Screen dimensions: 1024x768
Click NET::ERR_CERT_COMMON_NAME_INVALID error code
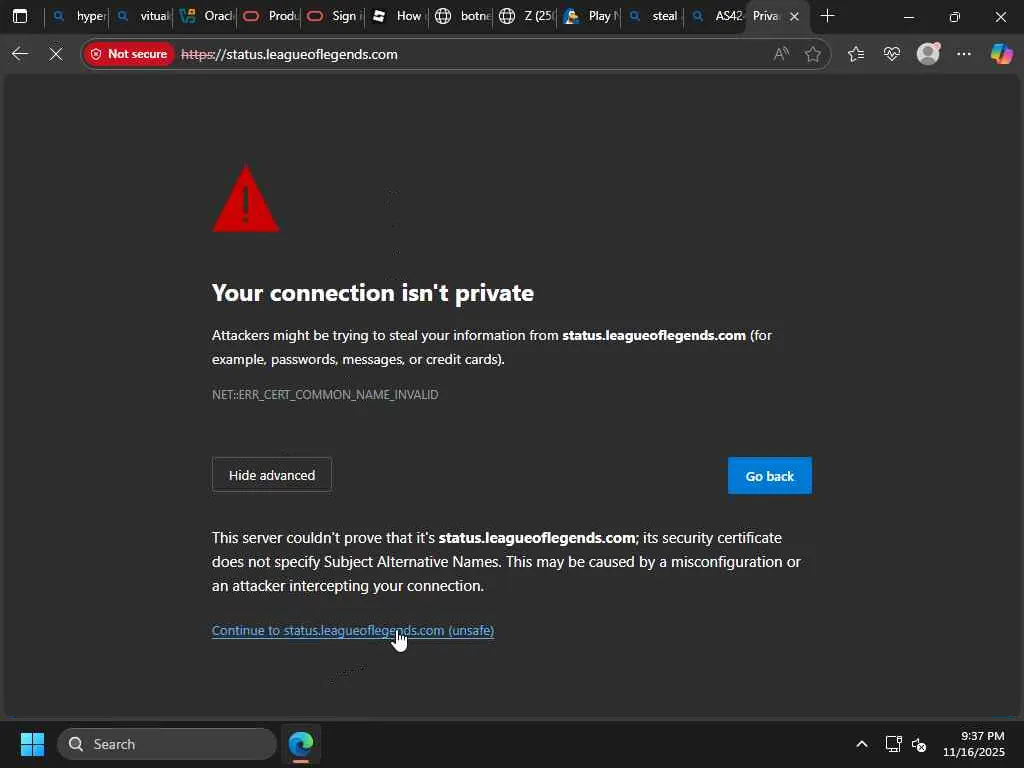[x=325, y=394]
